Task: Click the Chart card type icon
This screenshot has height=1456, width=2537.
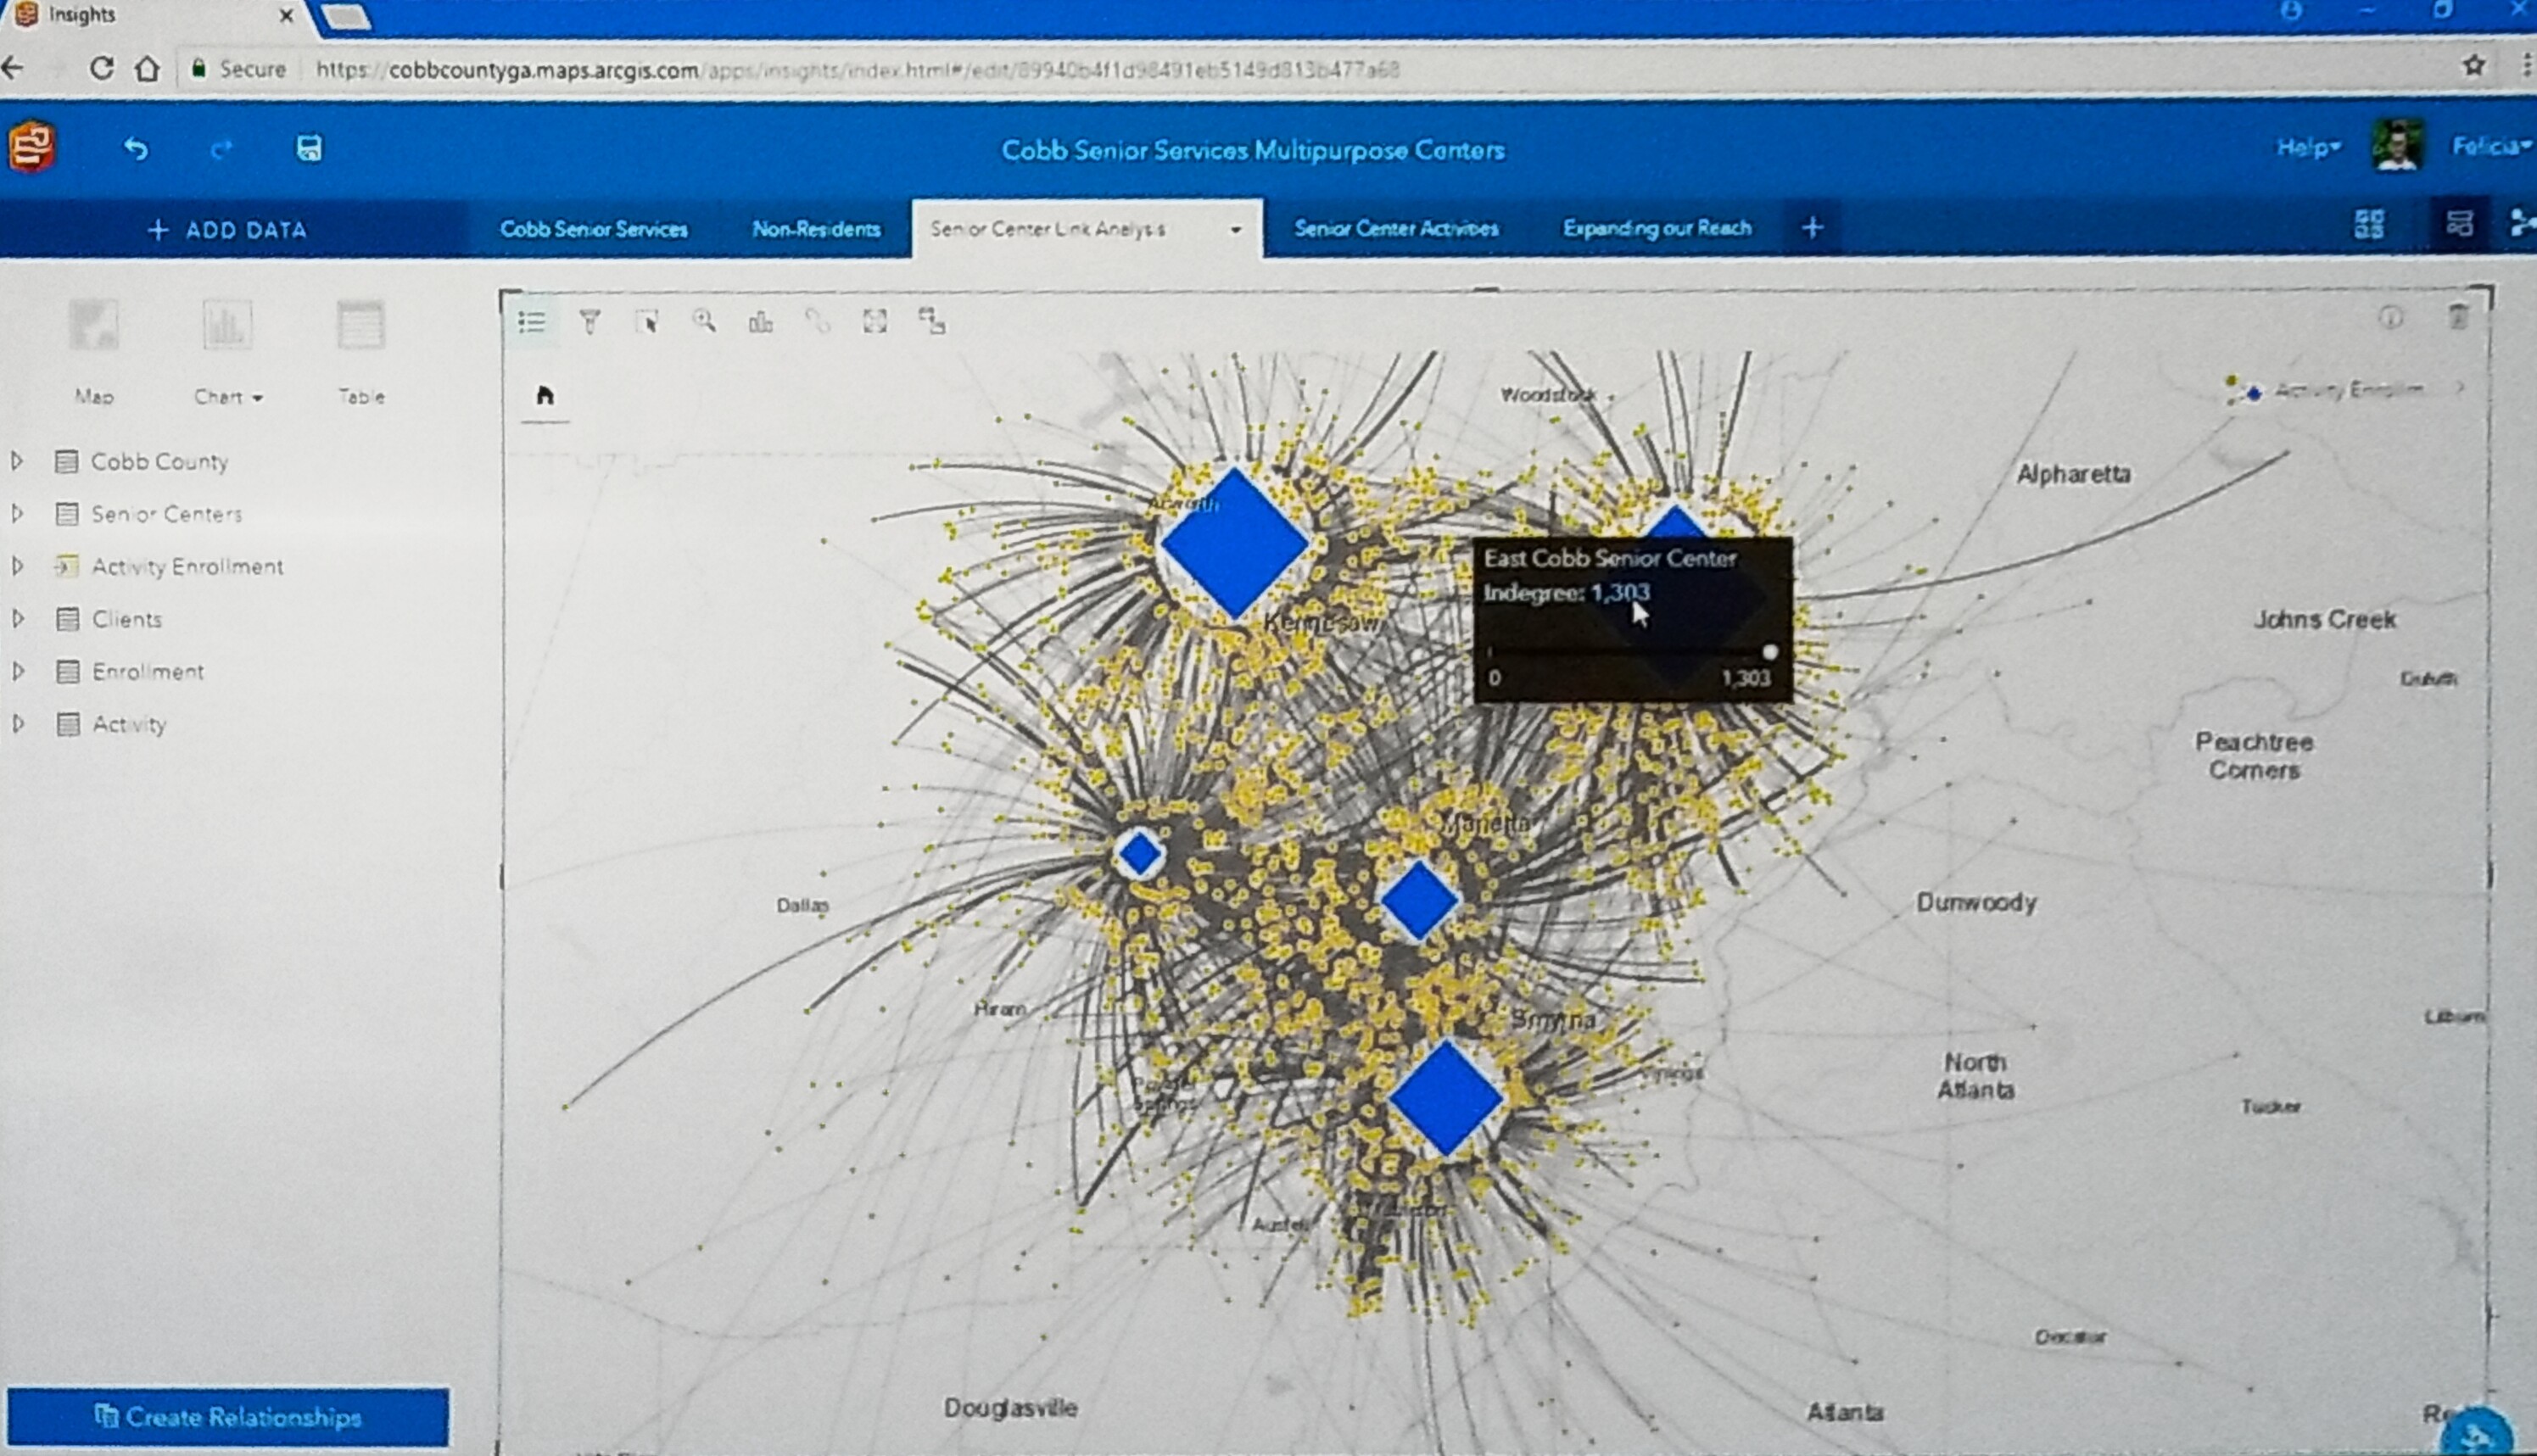Action: tap(226, 325)
